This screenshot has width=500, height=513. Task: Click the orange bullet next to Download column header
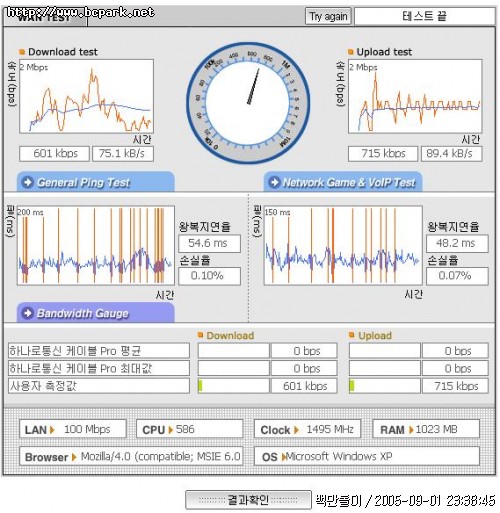pyautogui.click(x=200, y=335)
